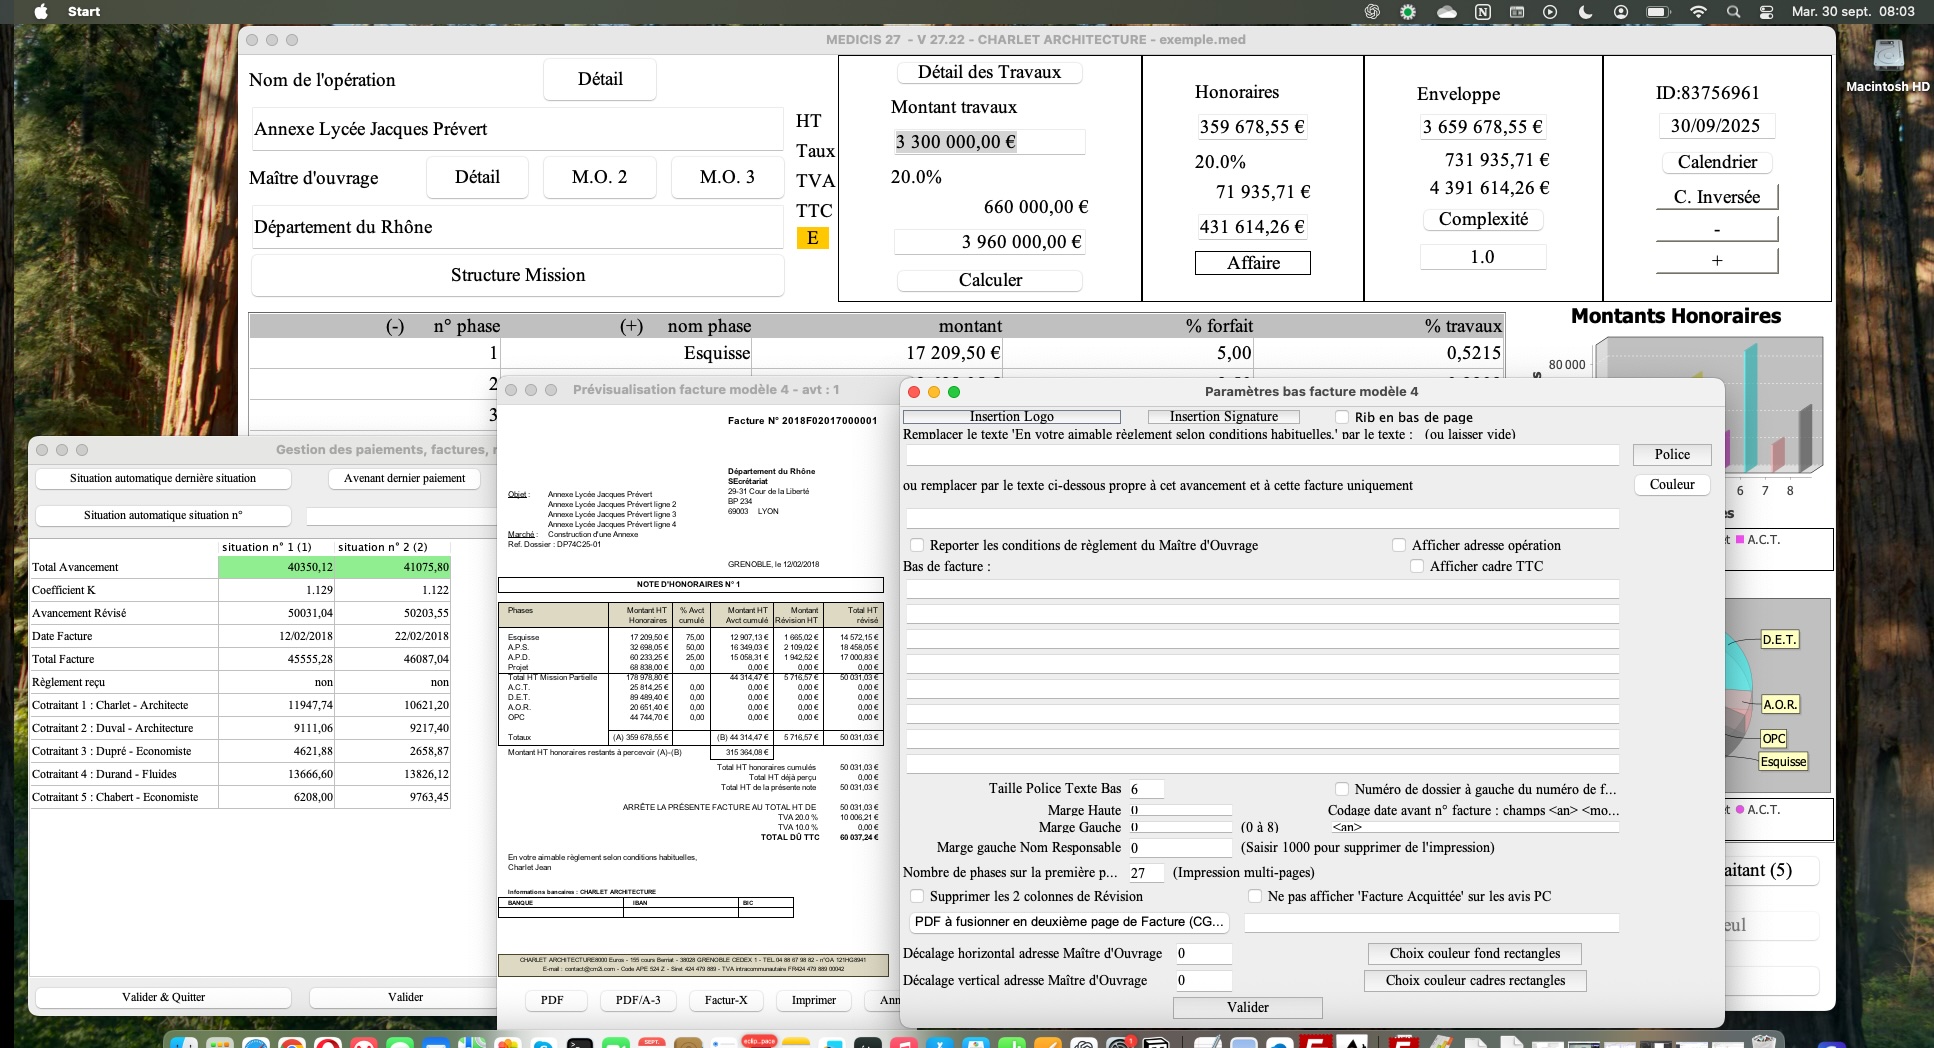Viewport: 1934px width, 1048px height.
Task: Open 'PDF à fusionner en deuxième page' popup
Action: click(1069, 922)
